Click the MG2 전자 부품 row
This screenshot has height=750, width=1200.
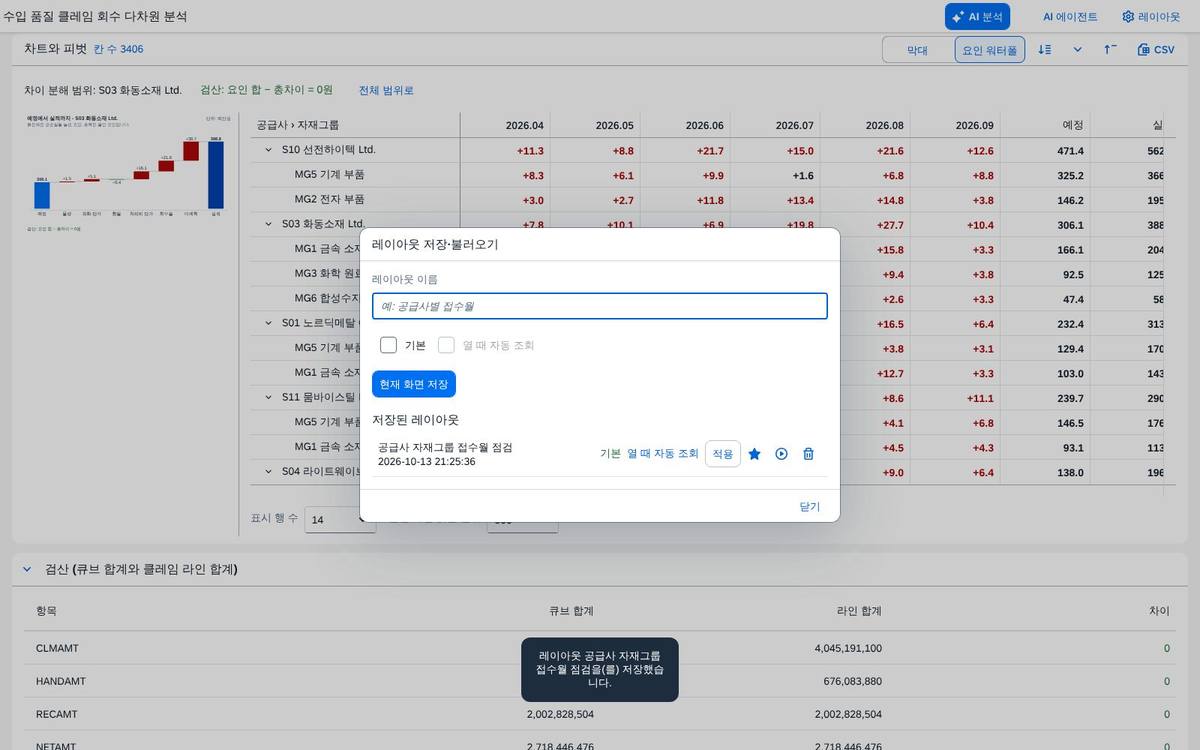pyautogui.click(x=329, y=199)
